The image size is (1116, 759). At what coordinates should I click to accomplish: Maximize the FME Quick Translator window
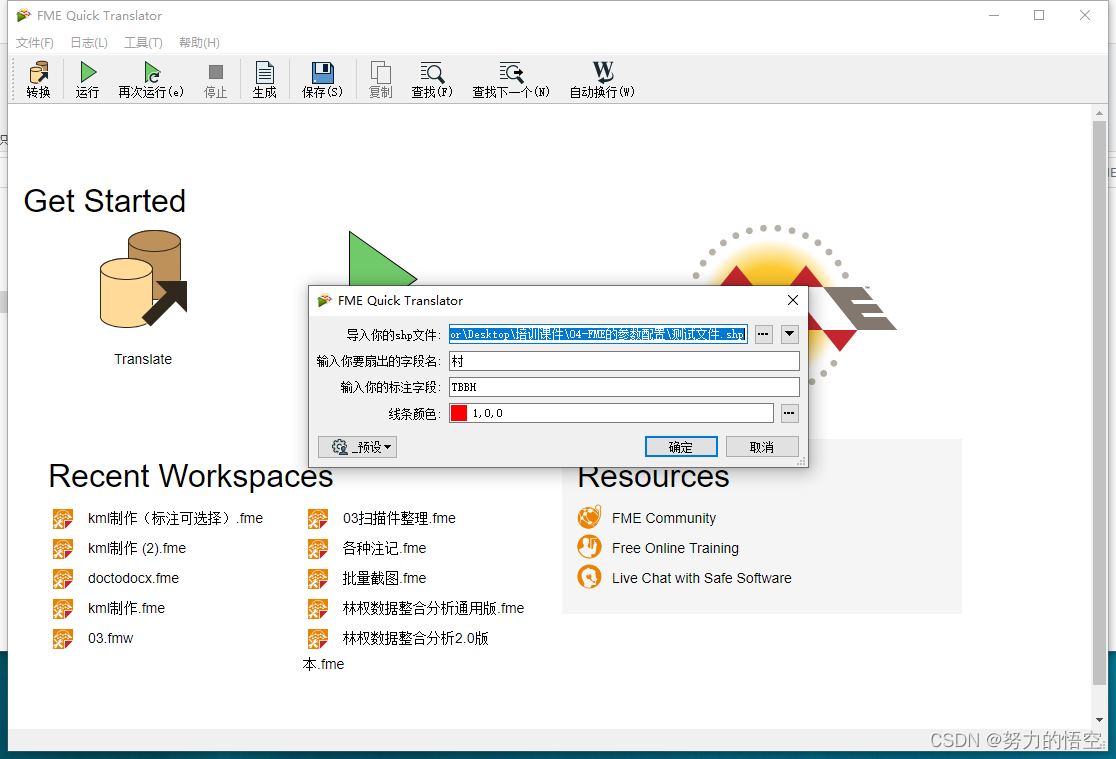1039,15
